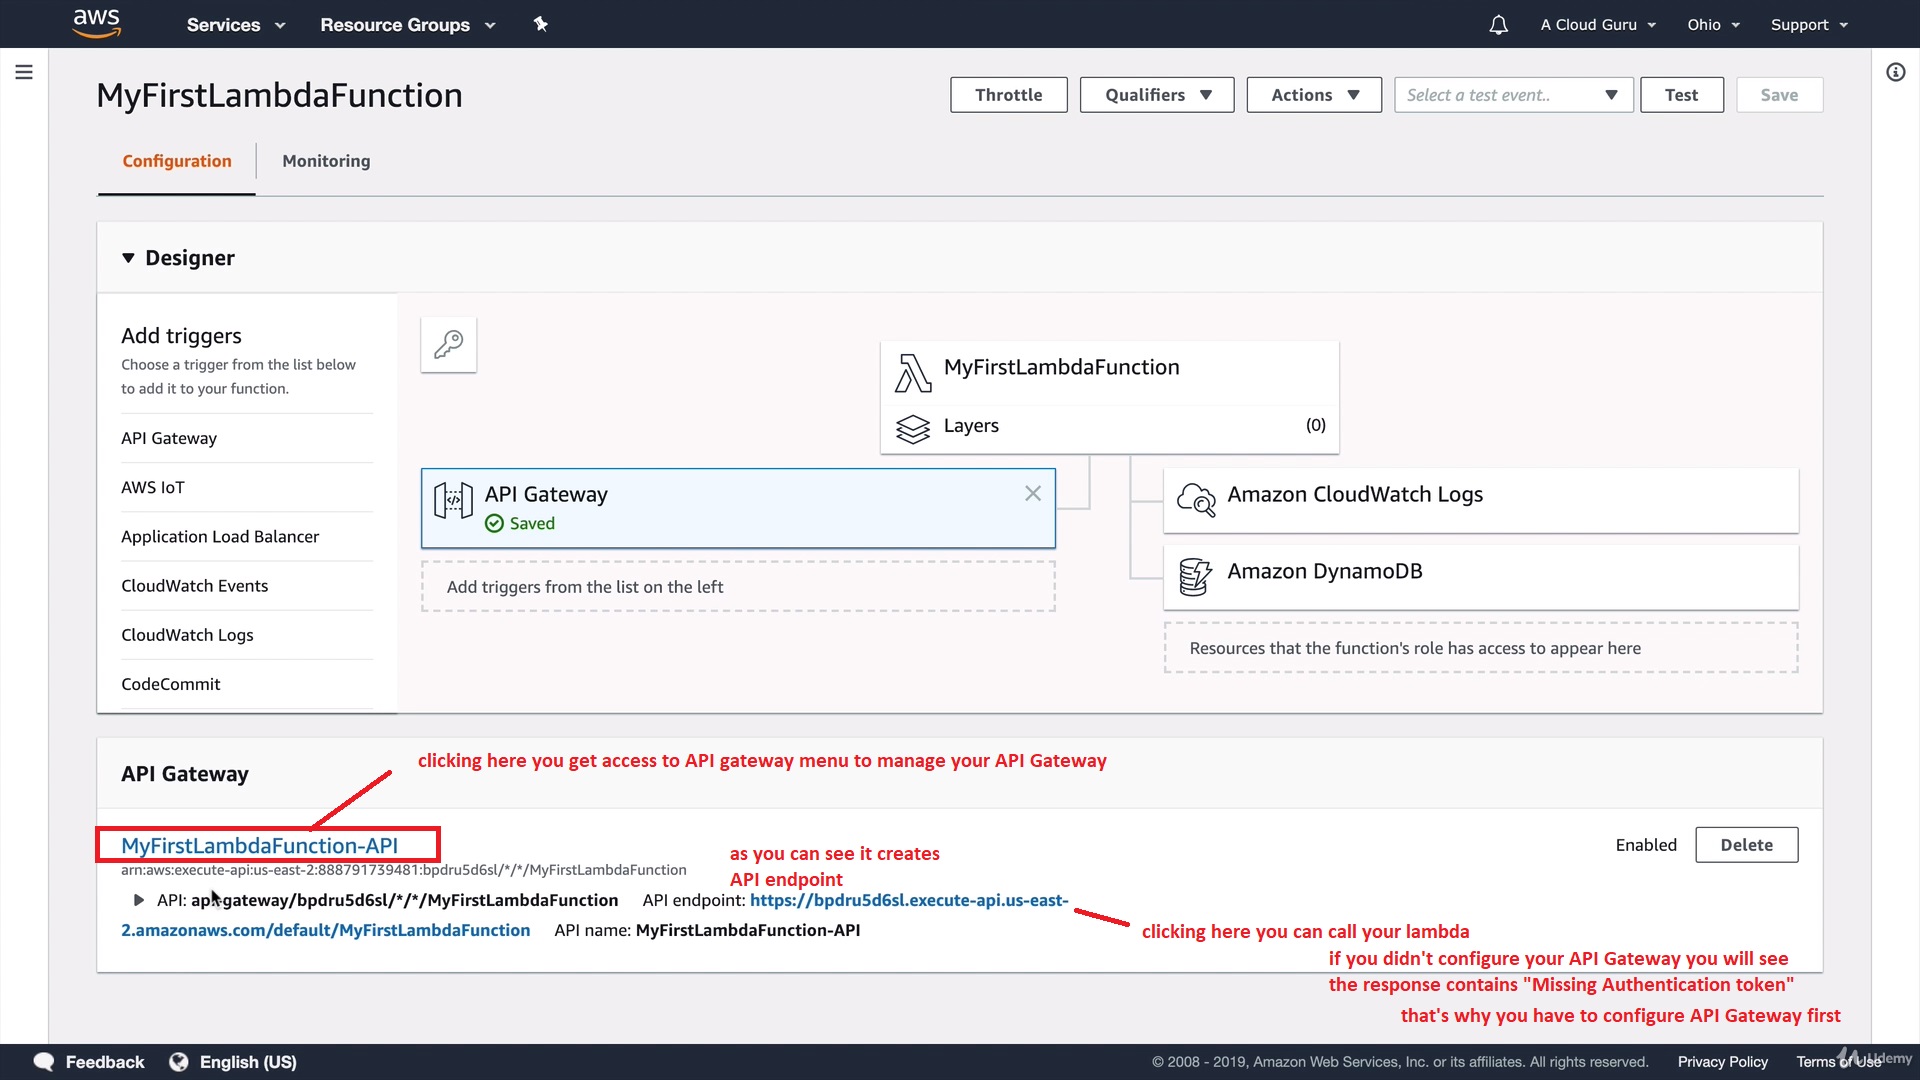Add the CloudWatch Events trigger
The width and height of the screenshot is (1920, 1080).
click(195, 586)
